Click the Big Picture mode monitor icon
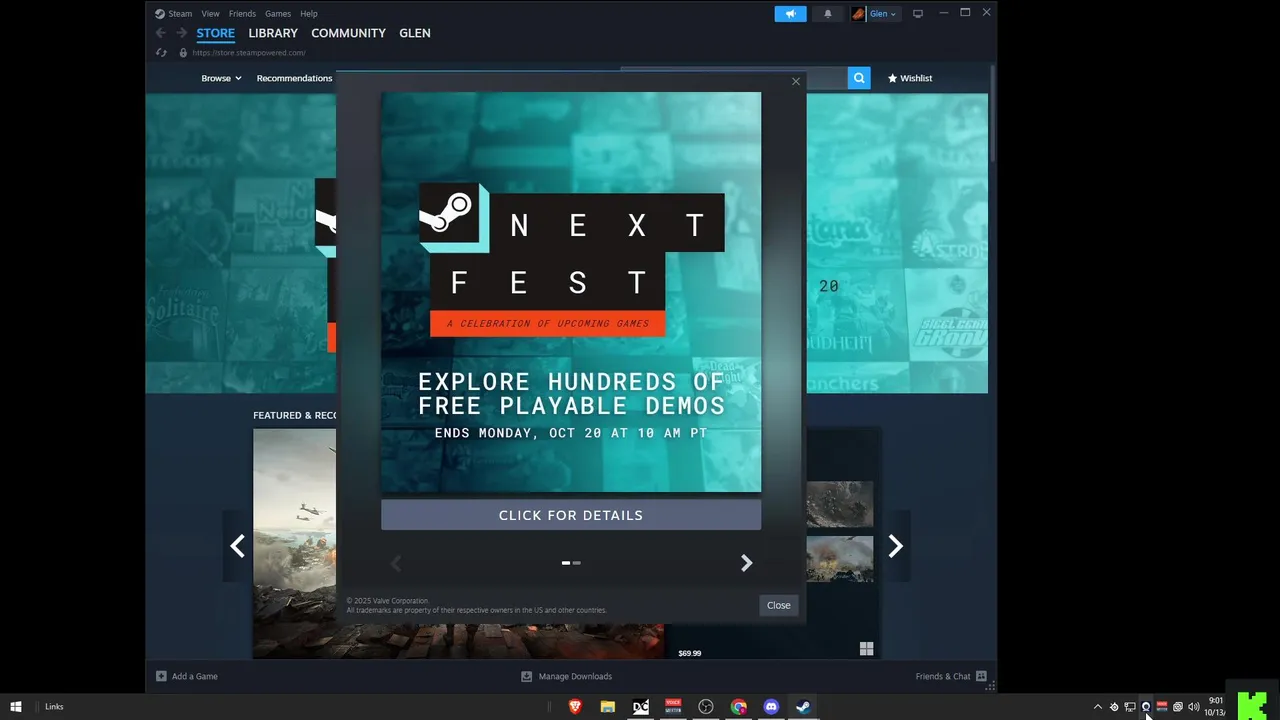1280x720 pixels. (918, 14)
